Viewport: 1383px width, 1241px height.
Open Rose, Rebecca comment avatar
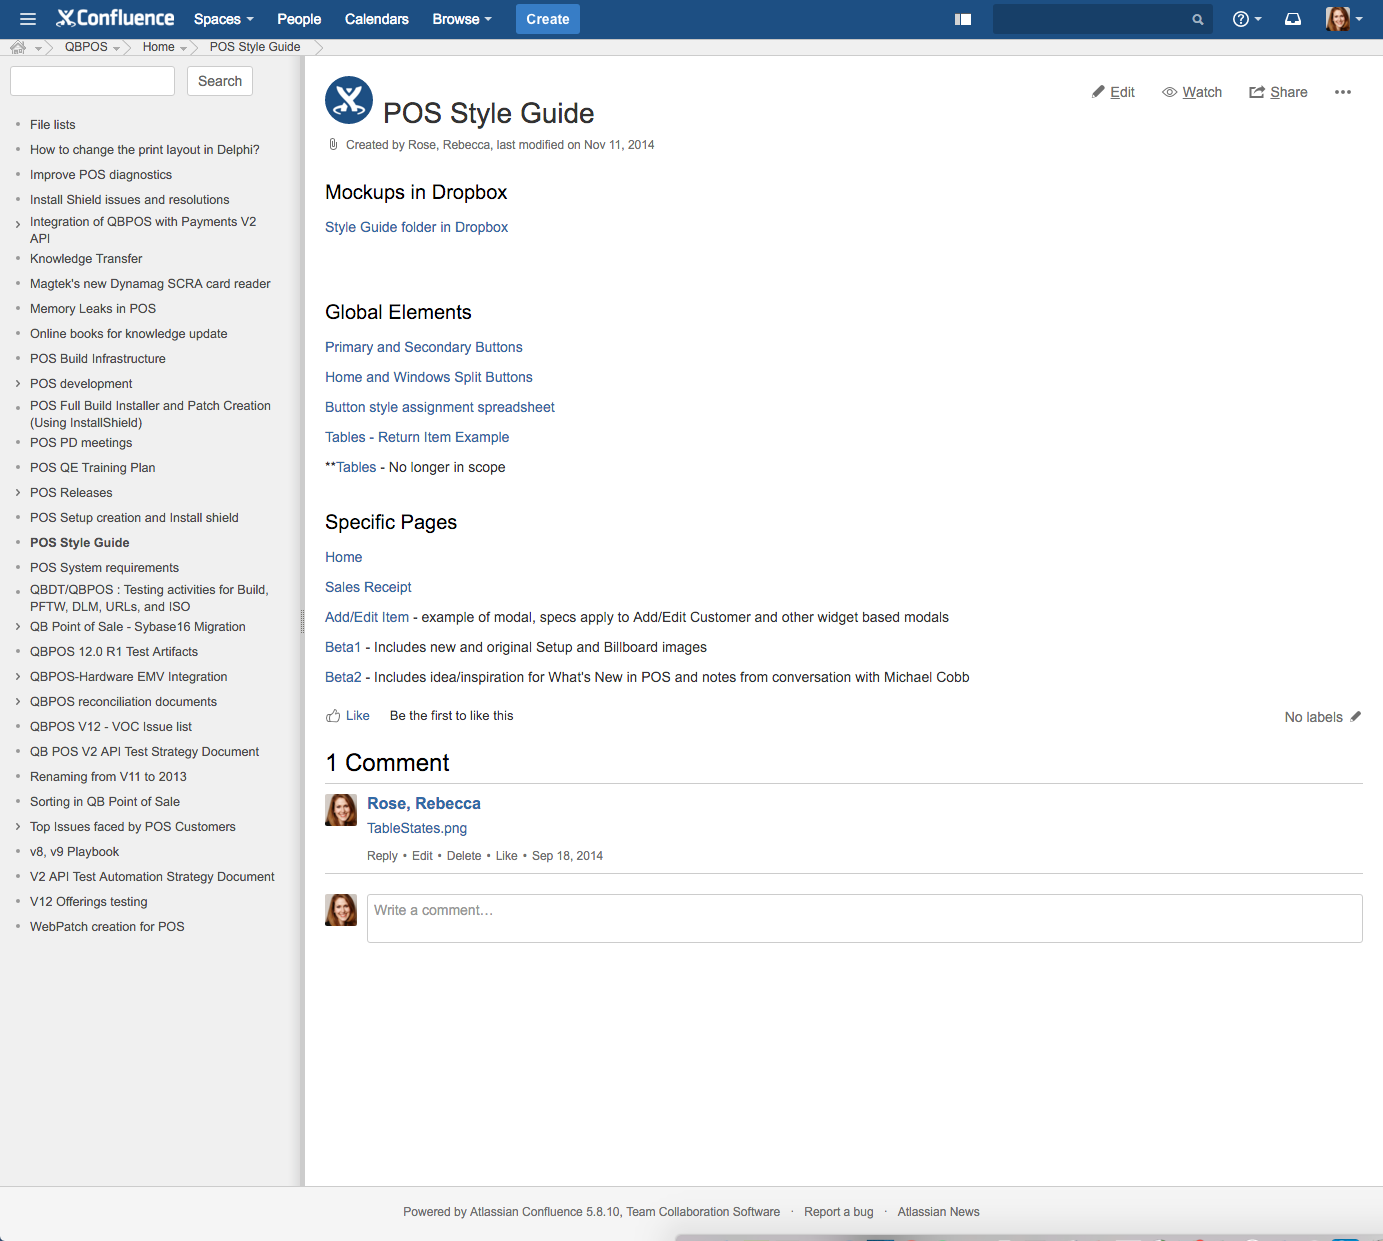[341, 810]
